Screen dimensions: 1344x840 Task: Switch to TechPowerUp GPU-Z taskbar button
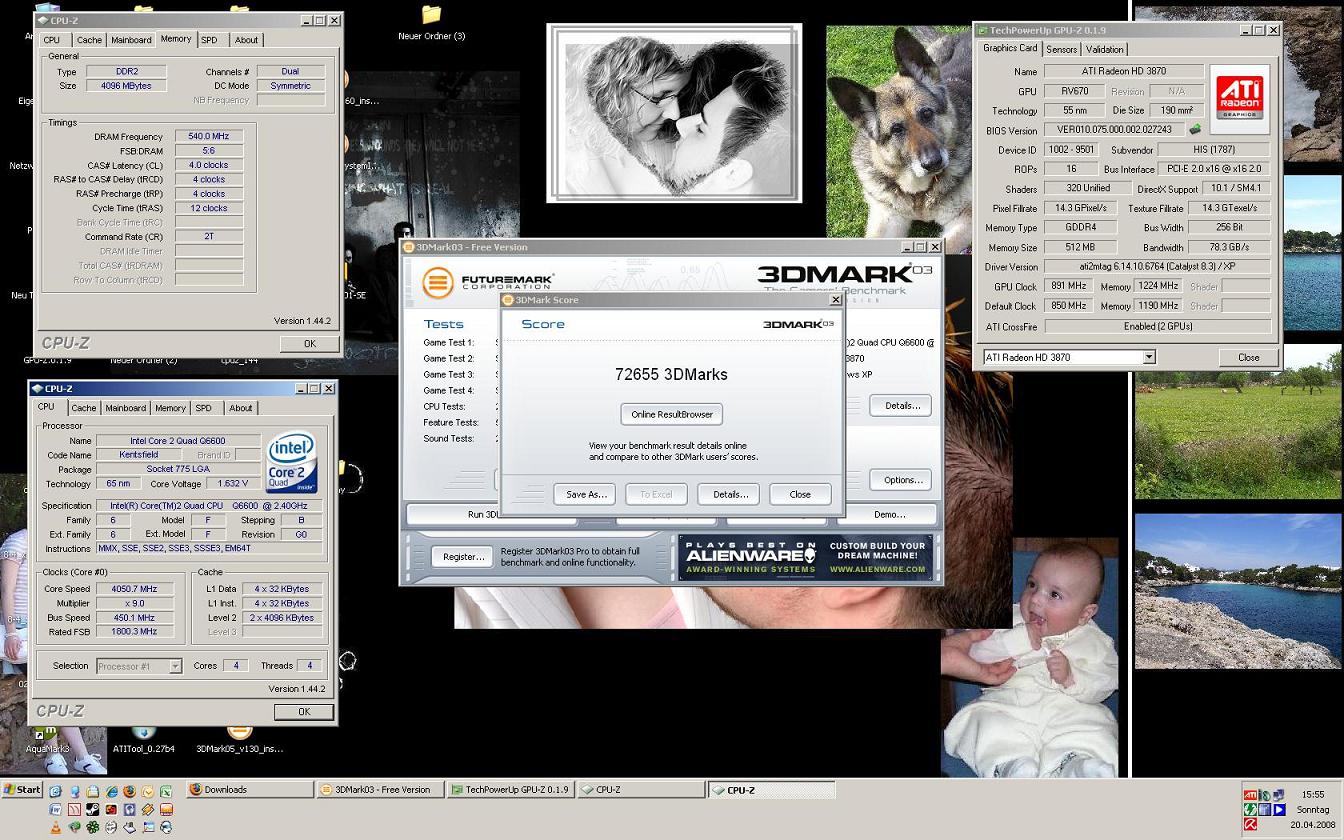coord(510,790)
